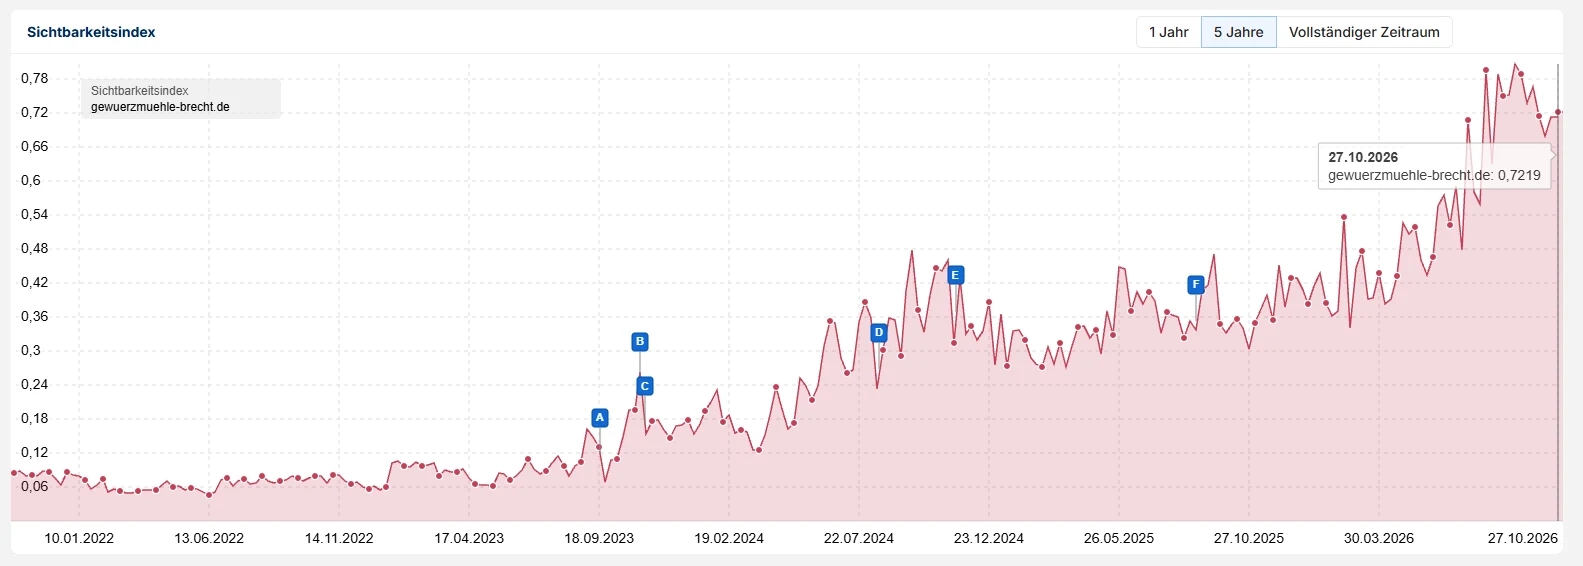The width and height of the screenshot is (1583, 566).
Task: Click y-axis label 0,24
Action: [x=35, y=384]
